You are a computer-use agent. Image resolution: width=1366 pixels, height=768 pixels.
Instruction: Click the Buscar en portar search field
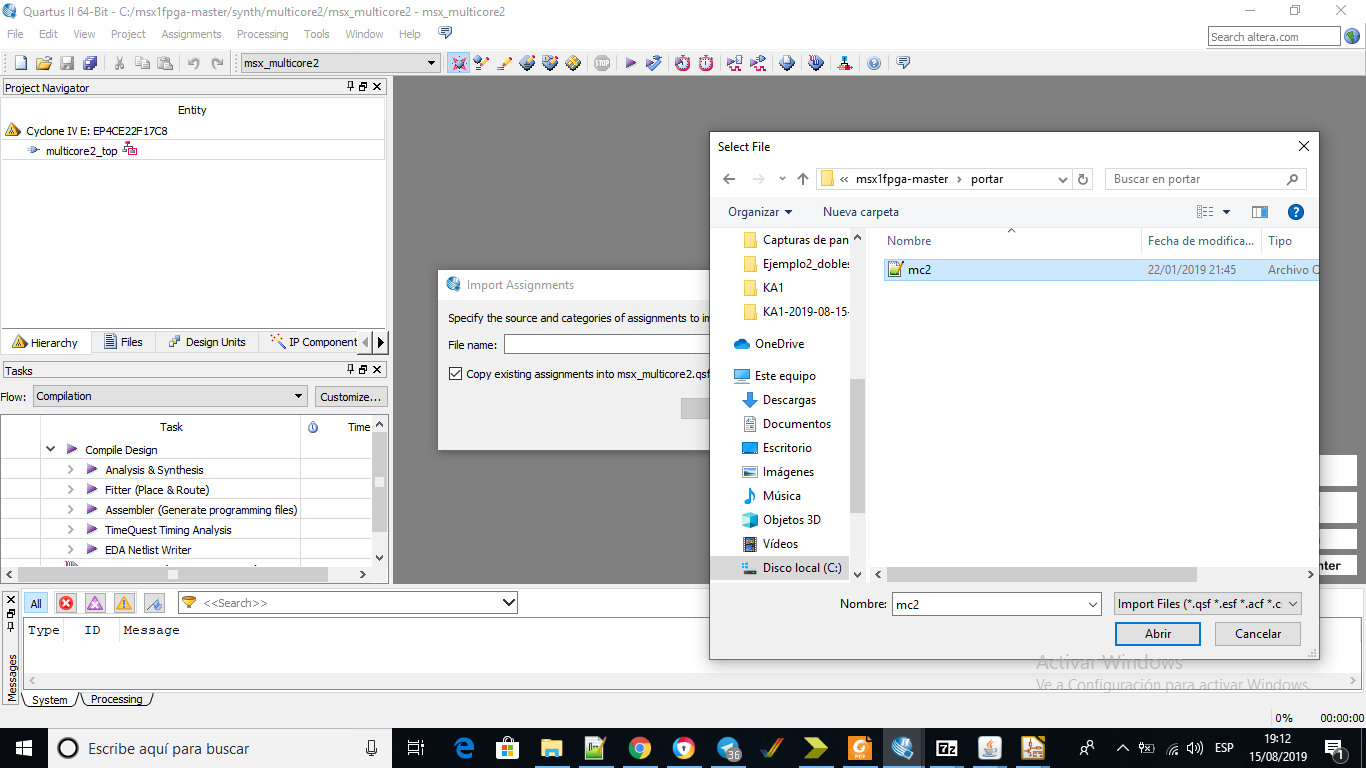(1195, 179)
